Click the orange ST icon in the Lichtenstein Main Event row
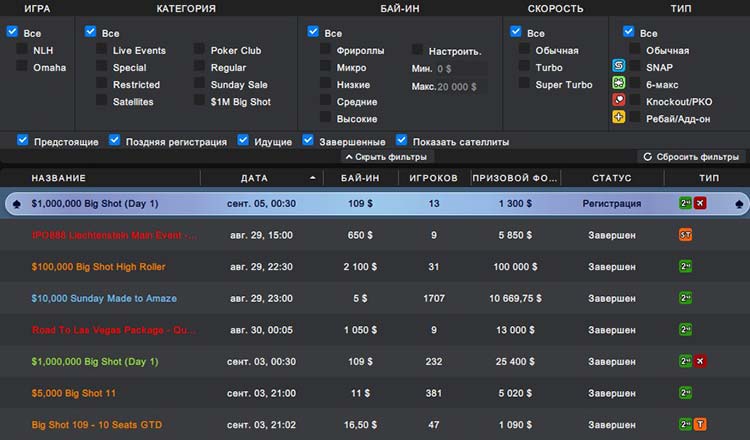Viewport: 750px width, 440px height. pyautogui.click(x=686, y=235)
